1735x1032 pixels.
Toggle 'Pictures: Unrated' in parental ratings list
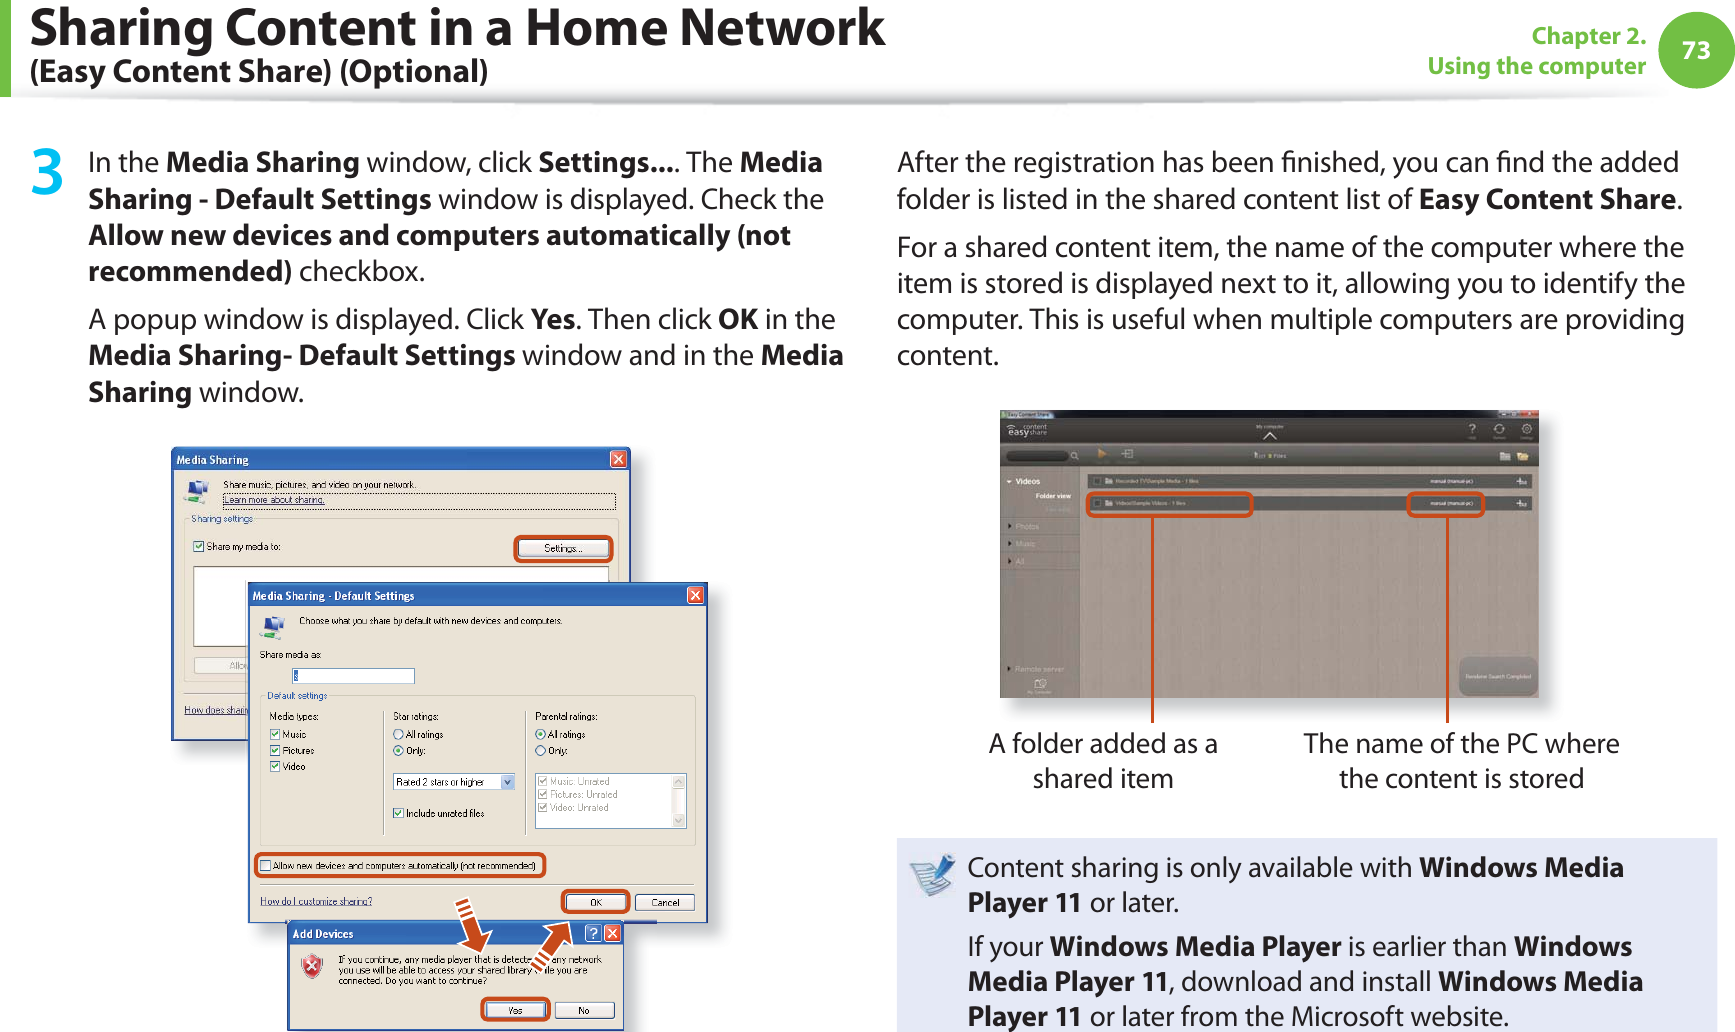pos(543,794)
